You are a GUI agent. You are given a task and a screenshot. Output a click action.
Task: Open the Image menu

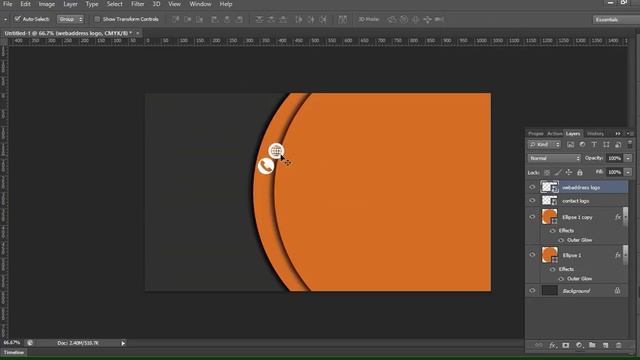(x=47, y=4)
